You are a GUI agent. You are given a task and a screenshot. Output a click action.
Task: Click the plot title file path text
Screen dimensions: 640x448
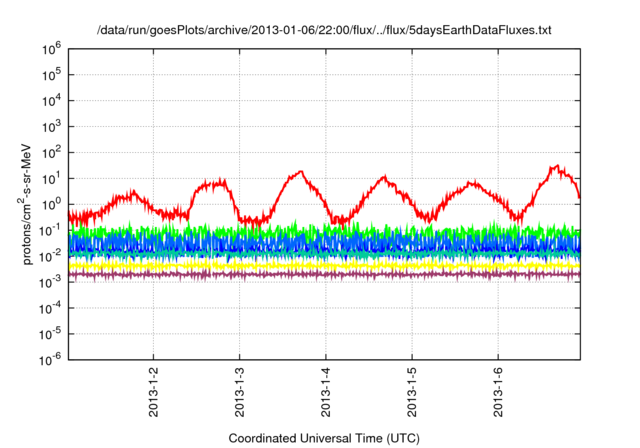324,30
